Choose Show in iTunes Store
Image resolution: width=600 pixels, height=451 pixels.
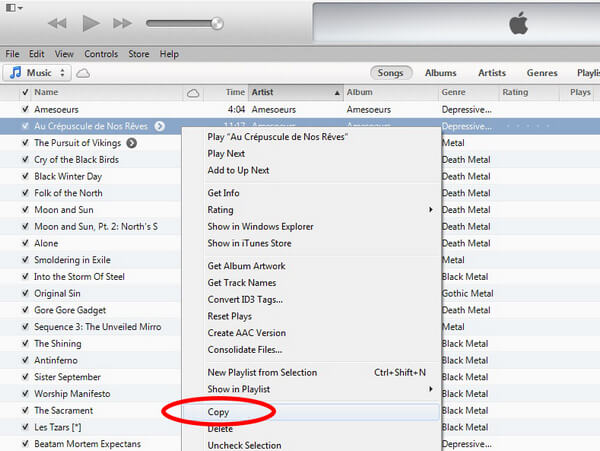click(x=311, y=243)
